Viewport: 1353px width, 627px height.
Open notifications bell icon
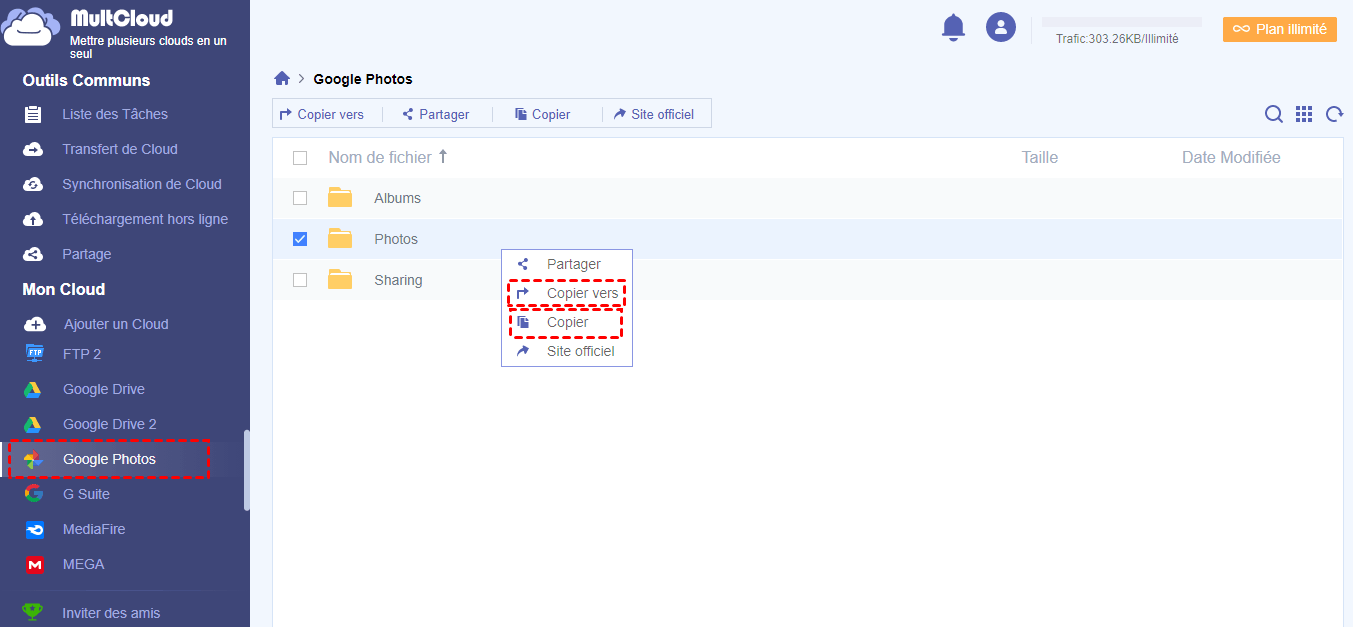click(954, 28)
